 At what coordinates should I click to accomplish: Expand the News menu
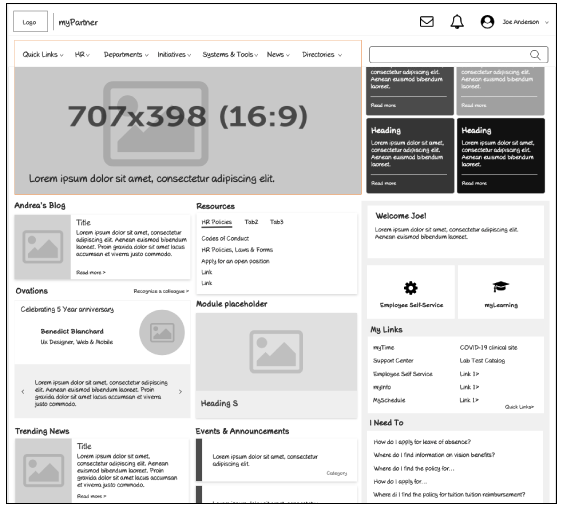(278, 55)
